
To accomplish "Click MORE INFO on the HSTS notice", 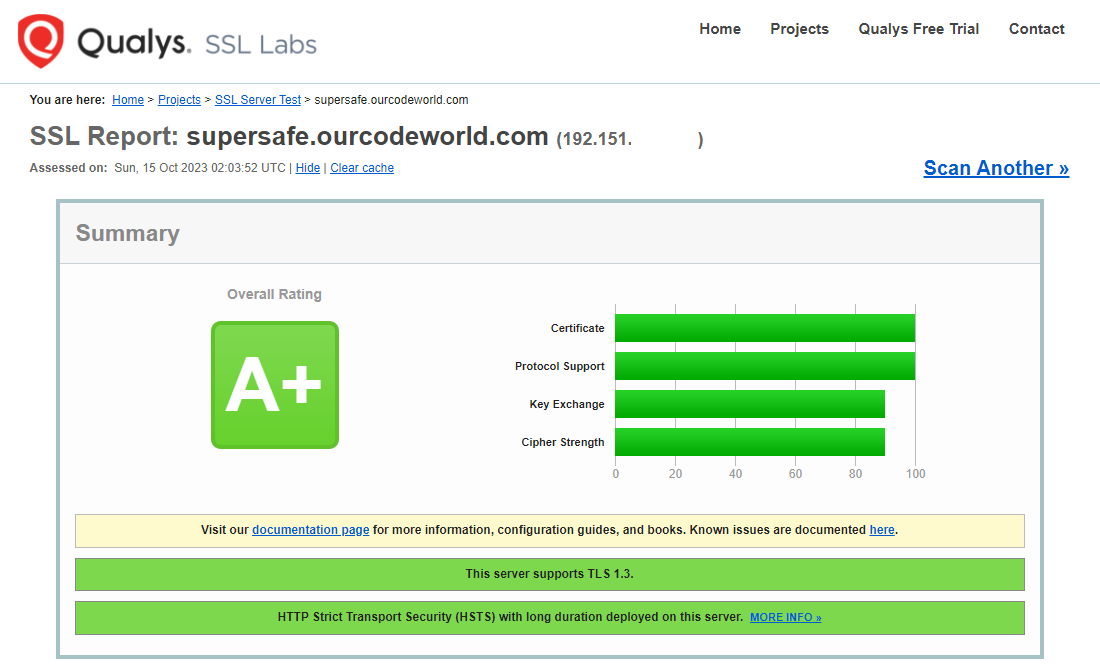I will tap(785, 617).
